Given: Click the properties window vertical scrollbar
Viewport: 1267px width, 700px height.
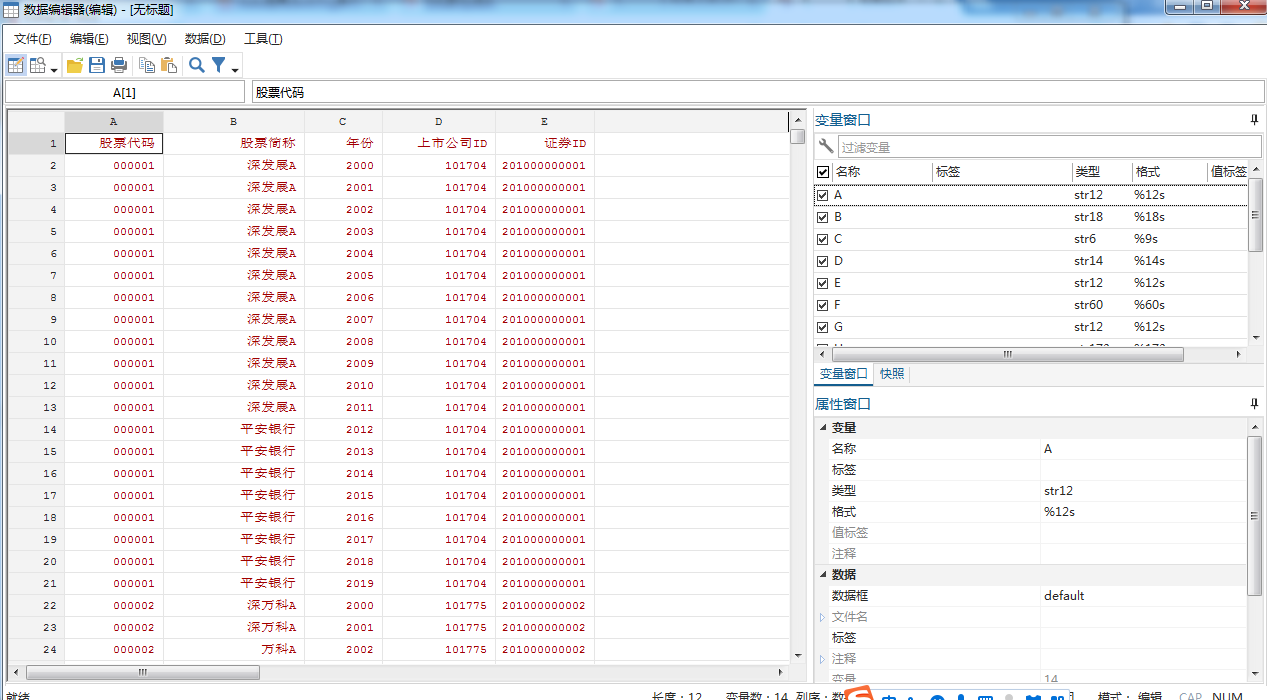Looking at the screenshot, I should coord(1254,517).
